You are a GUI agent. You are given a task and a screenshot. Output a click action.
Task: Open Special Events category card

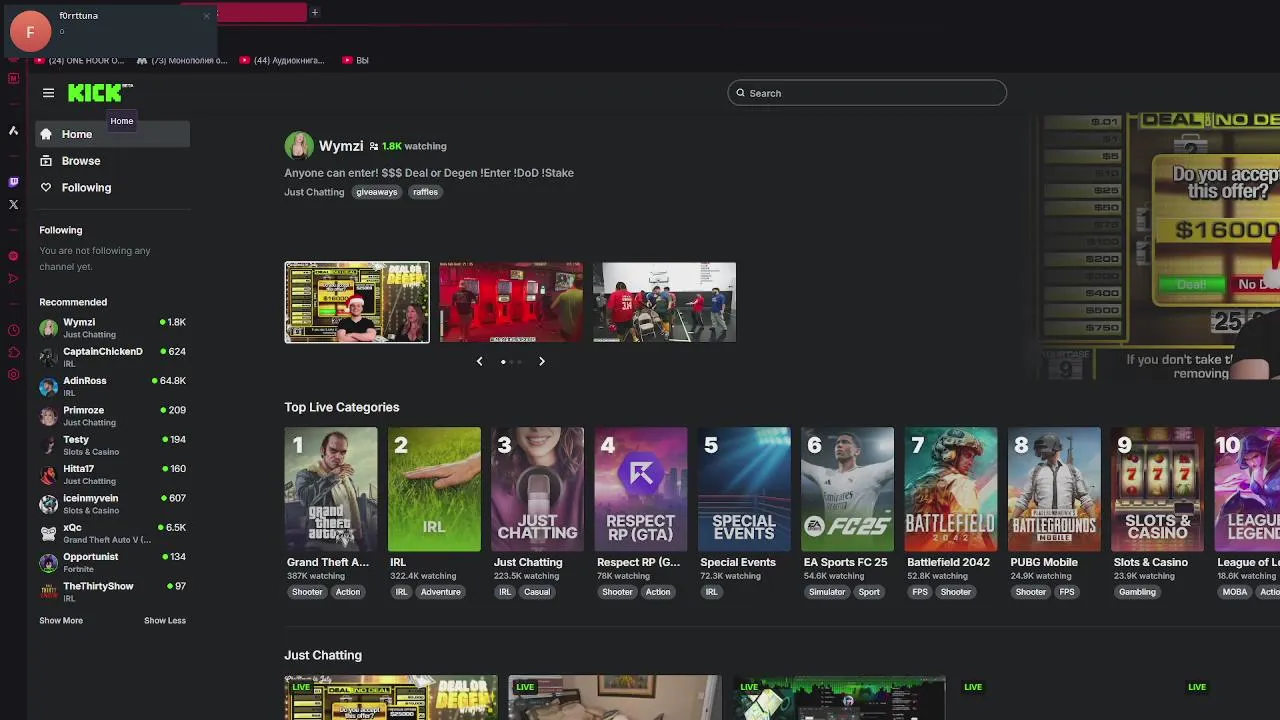[x=744, y=490]
